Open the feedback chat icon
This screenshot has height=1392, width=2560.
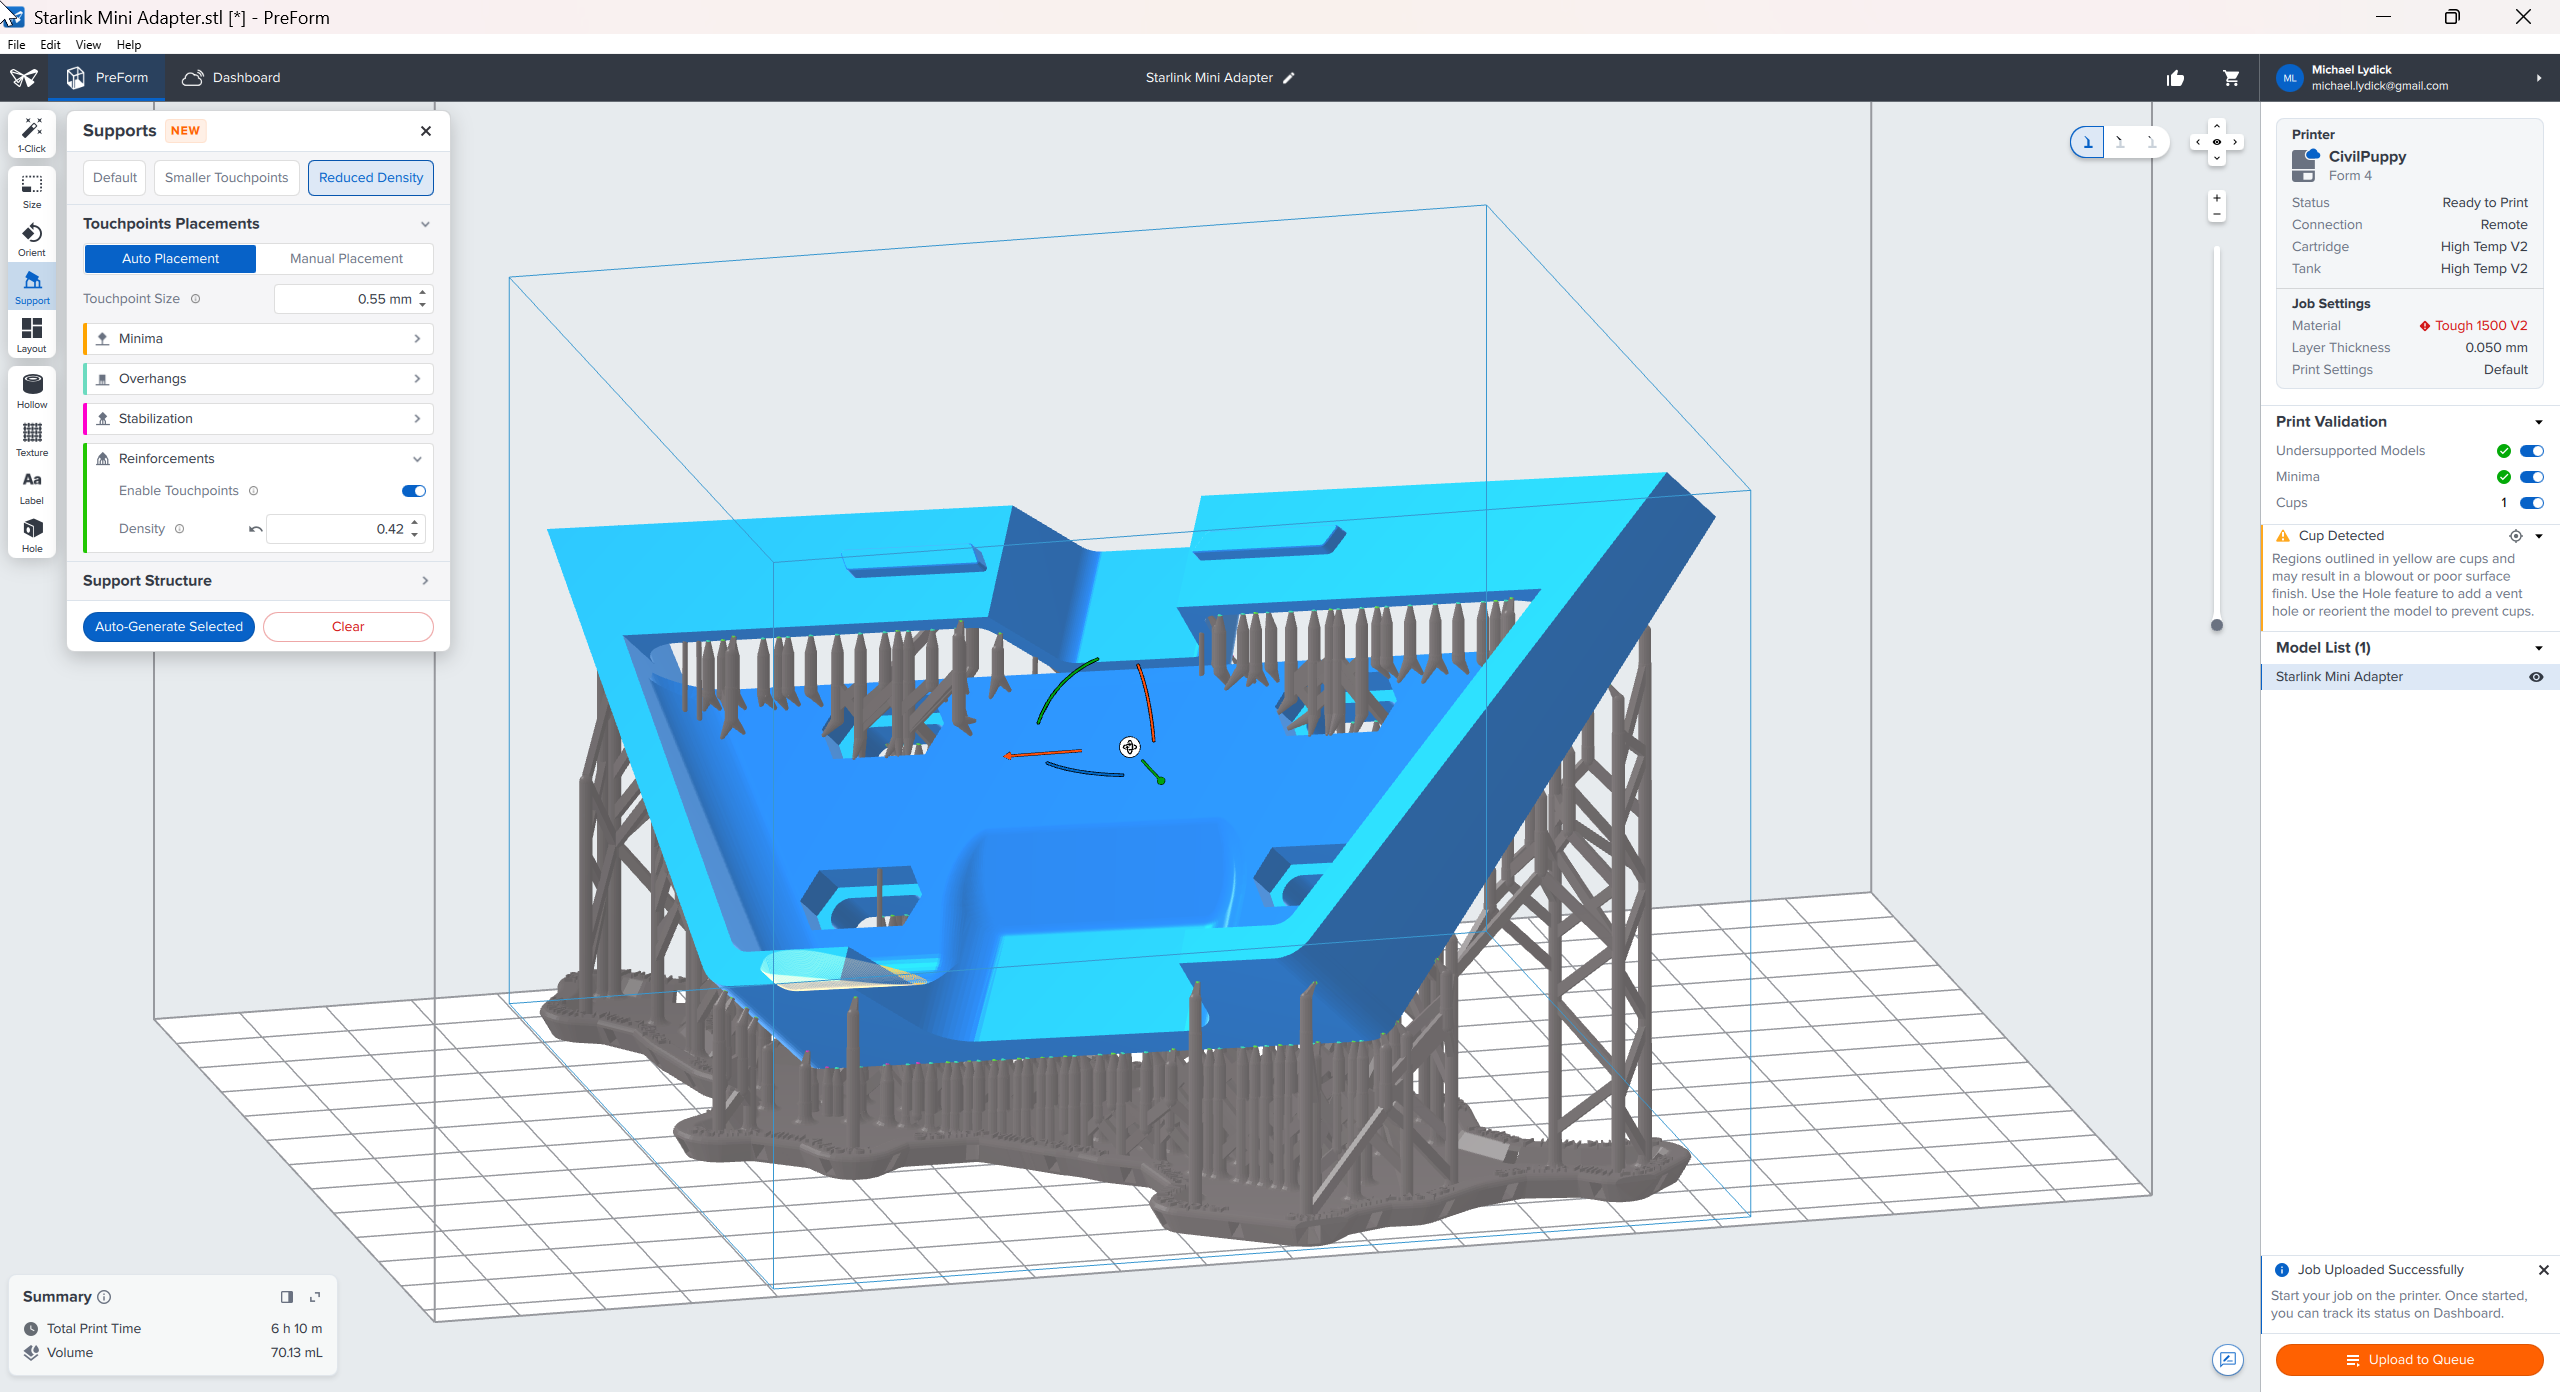(x=2228, y=1360)
